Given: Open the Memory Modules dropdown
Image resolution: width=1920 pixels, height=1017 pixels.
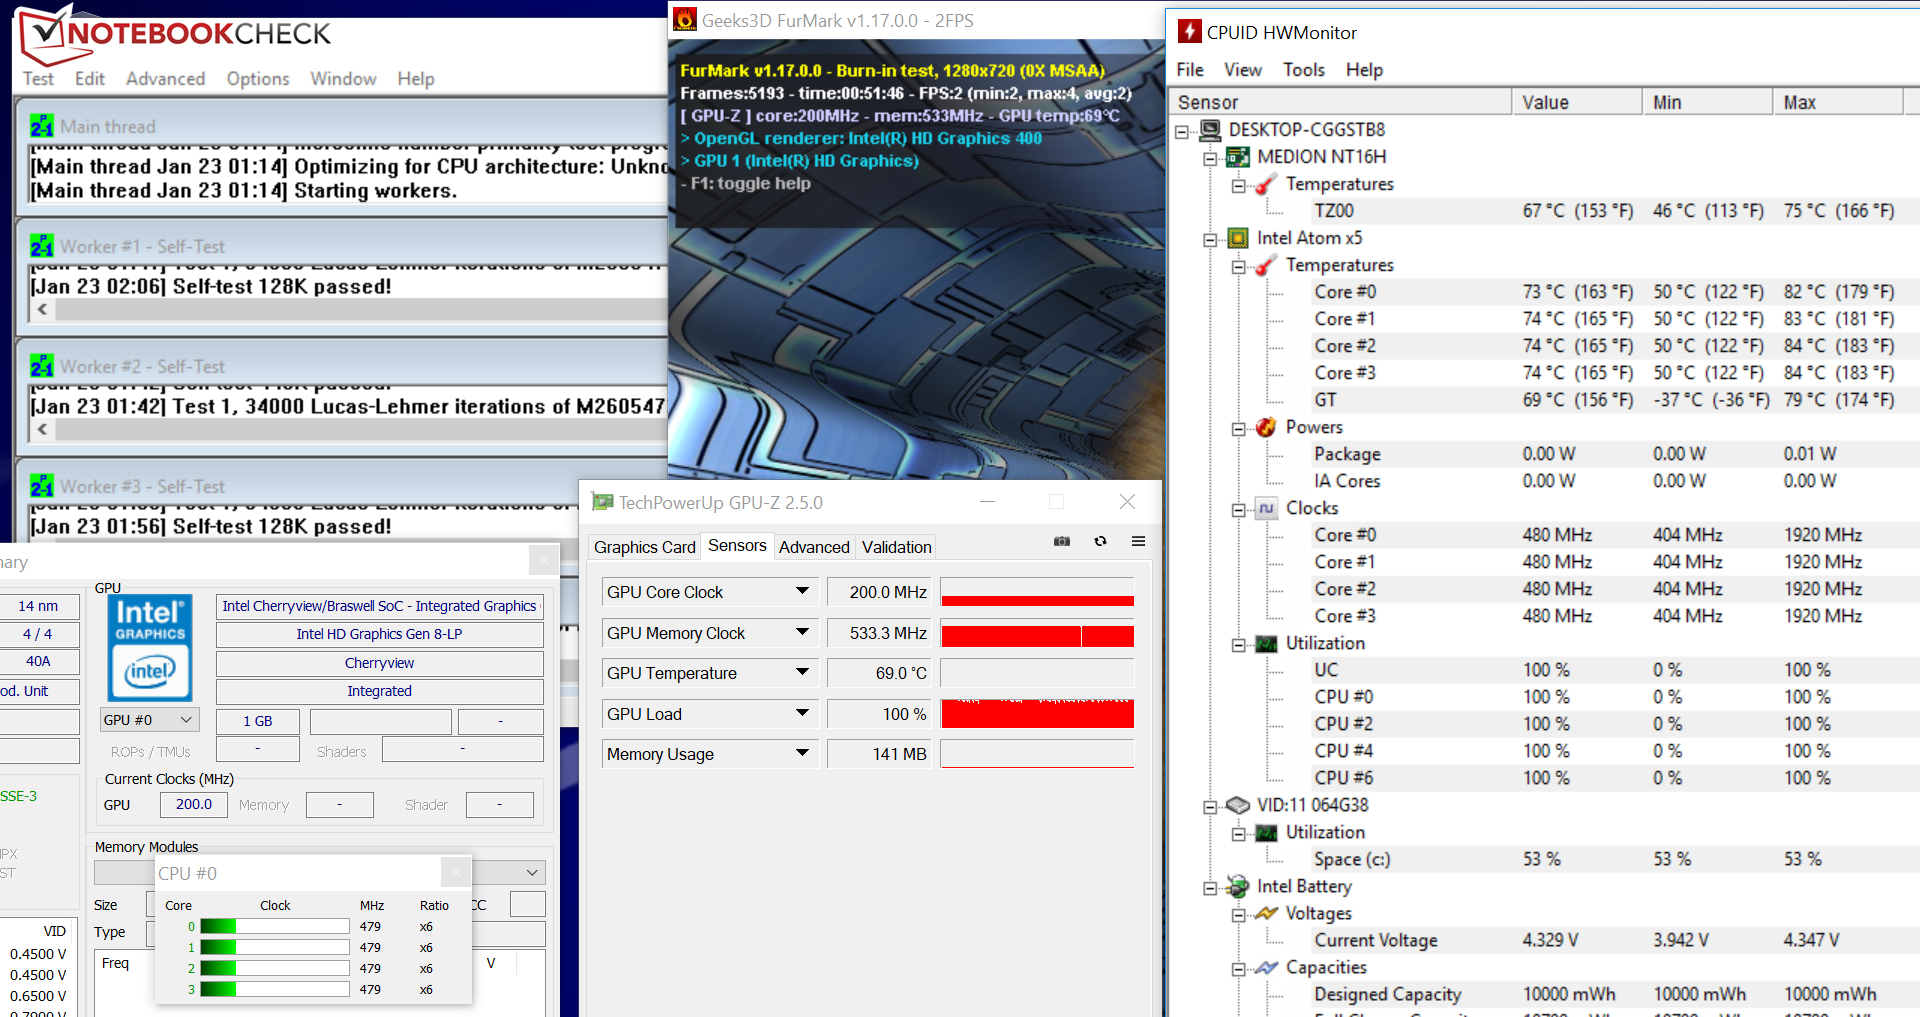Looking at the screenshot, I should point(532,873).
